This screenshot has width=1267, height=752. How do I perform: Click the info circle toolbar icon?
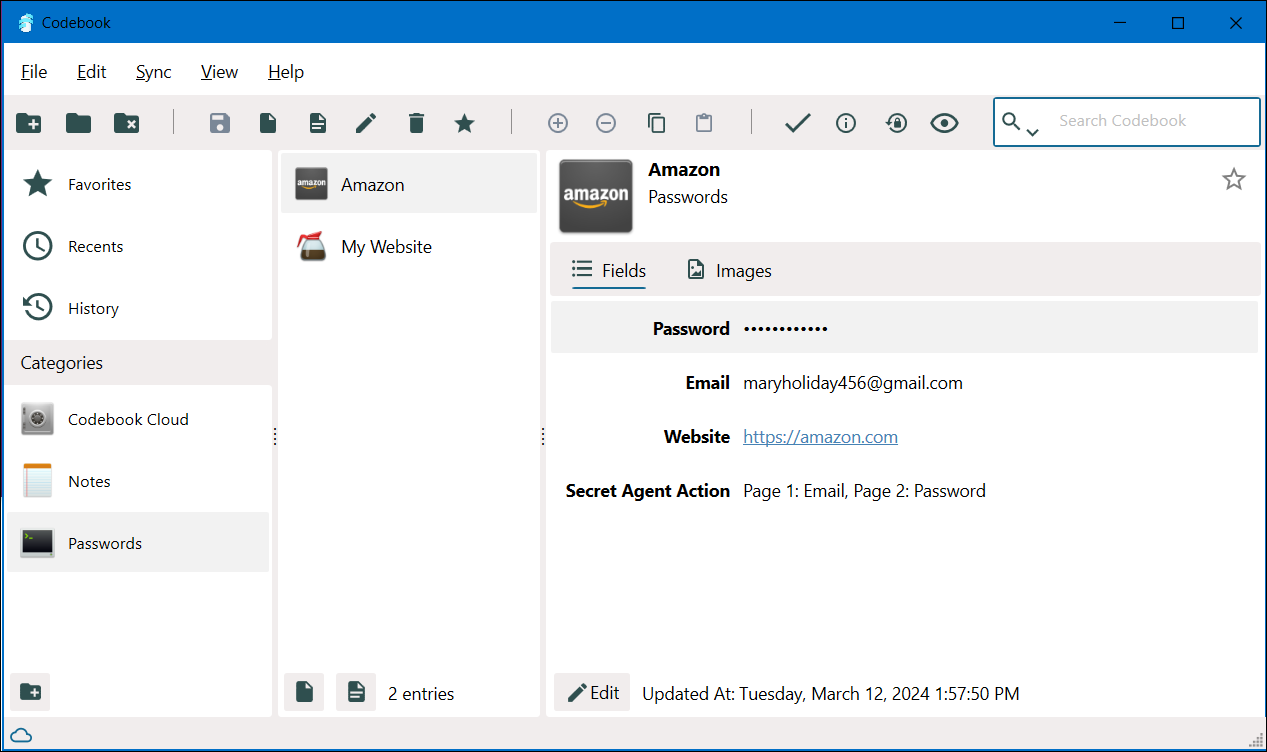tap(846, 123)
